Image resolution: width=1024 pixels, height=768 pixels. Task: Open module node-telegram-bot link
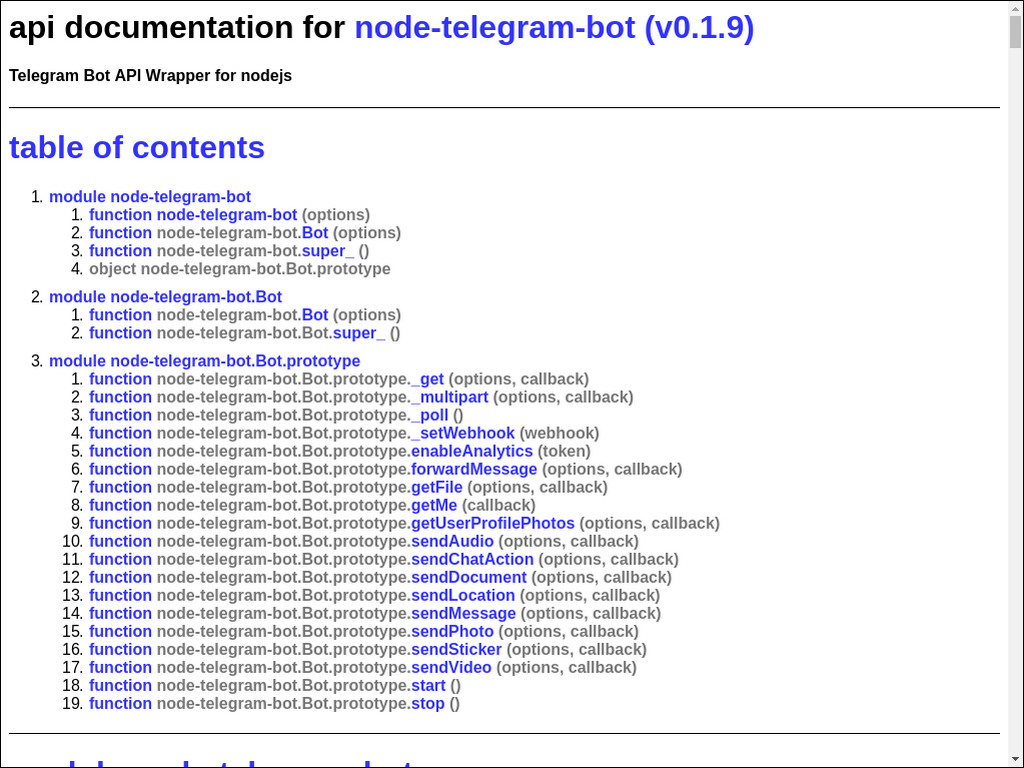pyautogui.click(x=150, y=197)
